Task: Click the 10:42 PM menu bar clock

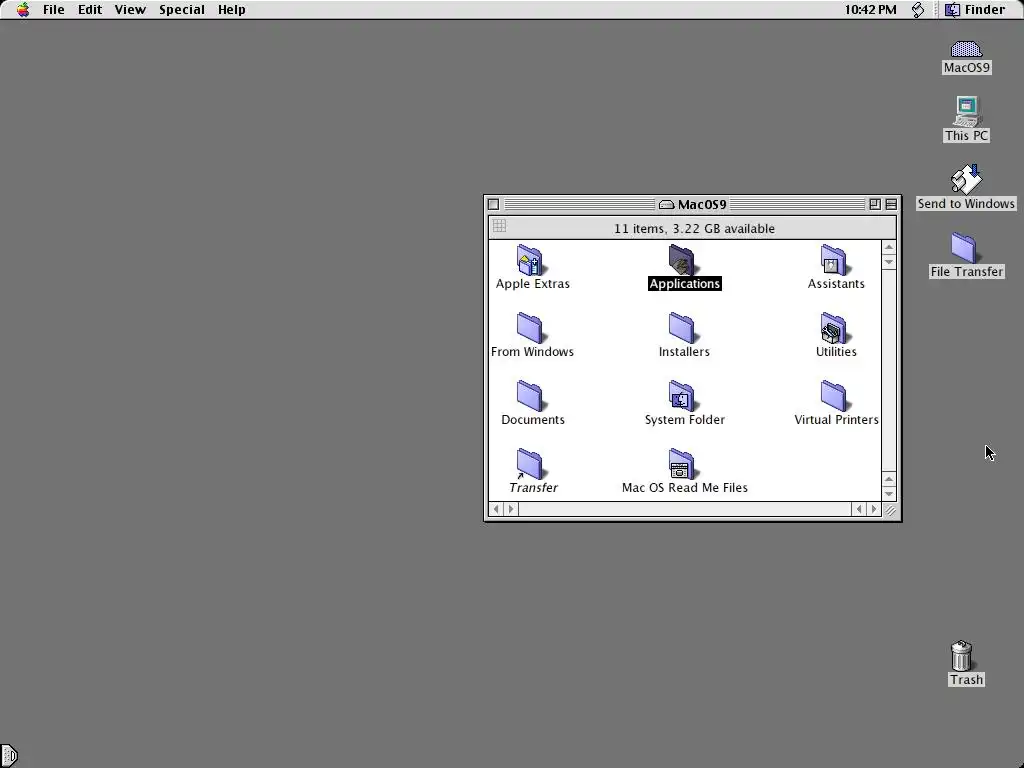Action: pos(870,10)
